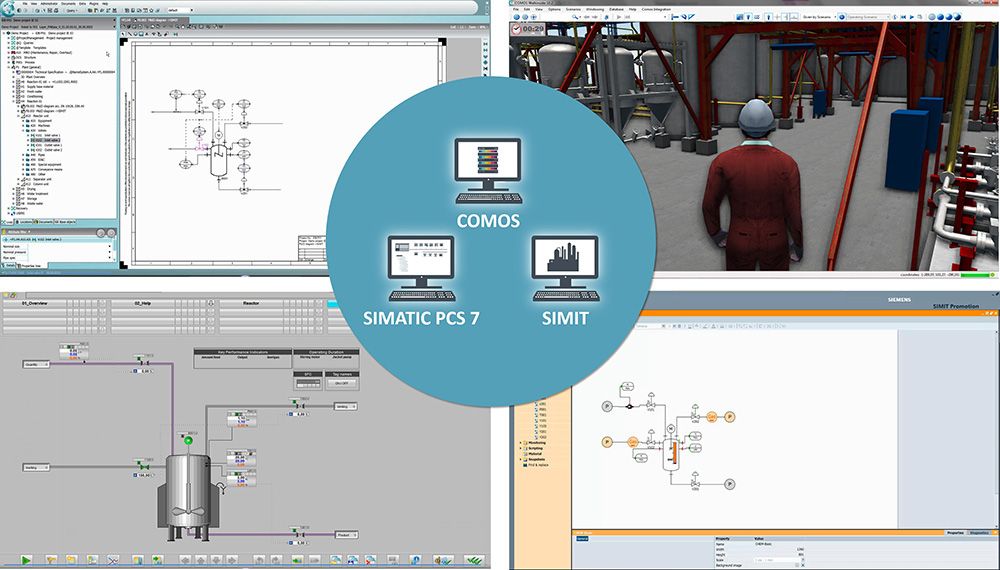
Task: Click the SIMATIC PCS 7 computer icon
Action: tap(422, 268)
